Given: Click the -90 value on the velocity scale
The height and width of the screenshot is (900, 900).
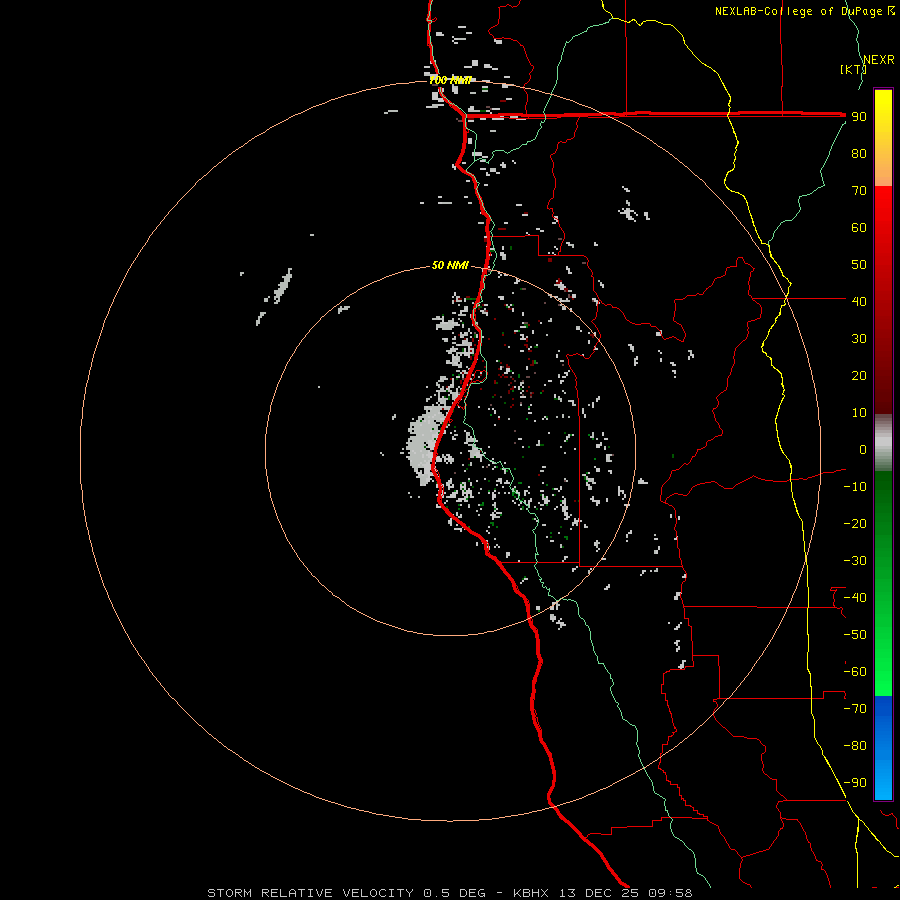Looking at the screenshot, I should pyautogui.click(x=855, y=782).
